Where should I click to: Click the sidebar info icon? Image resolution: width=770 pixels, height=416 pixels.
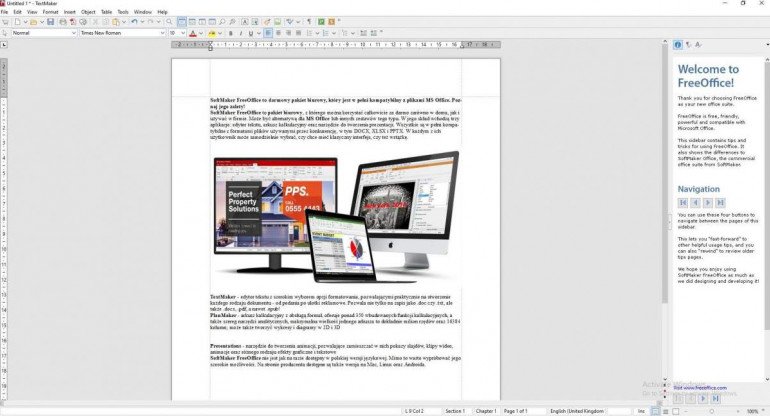(x=678, y=45)
